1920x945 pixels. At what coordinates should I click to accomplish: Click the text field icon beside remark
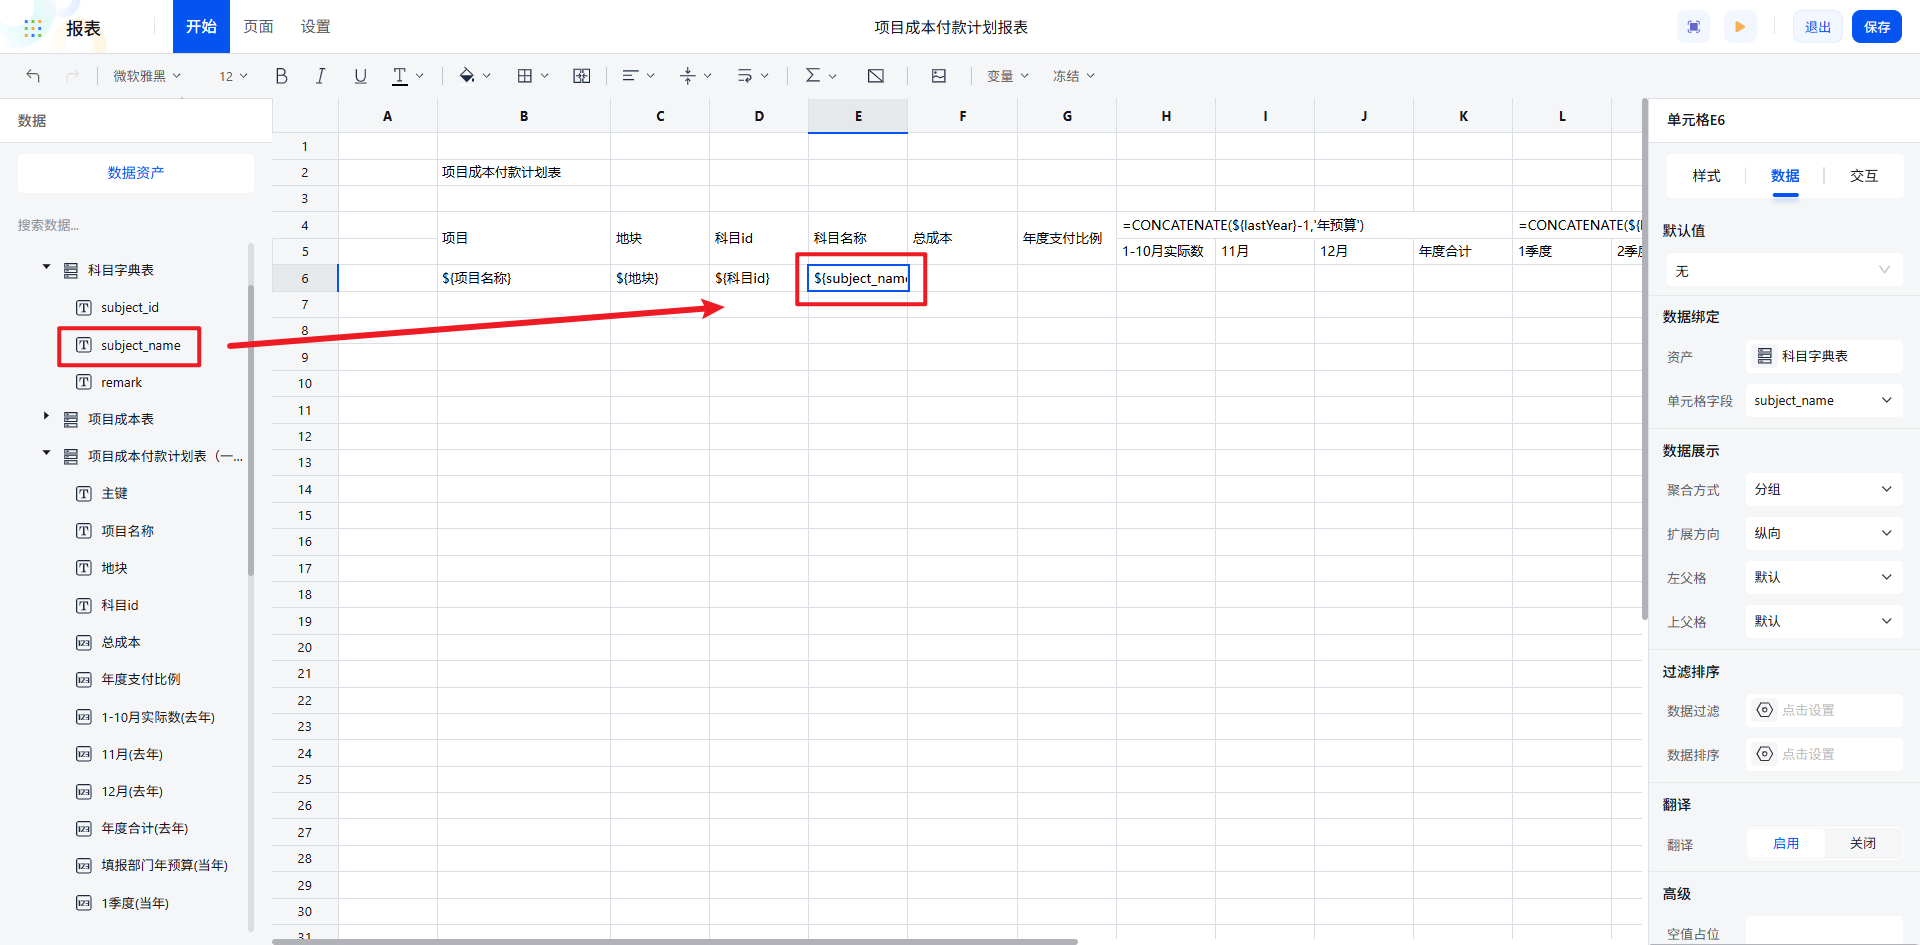(84, 382)
